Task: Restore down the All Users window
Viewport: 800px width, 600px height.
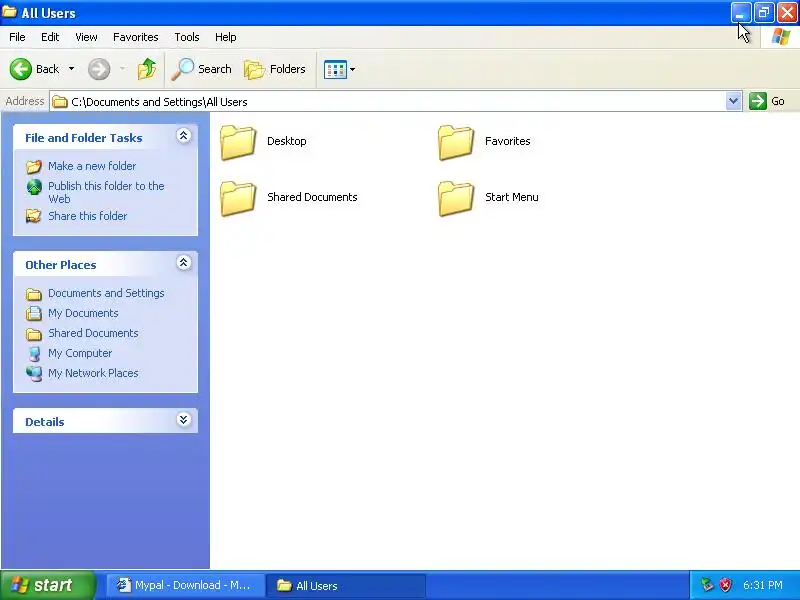Action: [764, 13]
